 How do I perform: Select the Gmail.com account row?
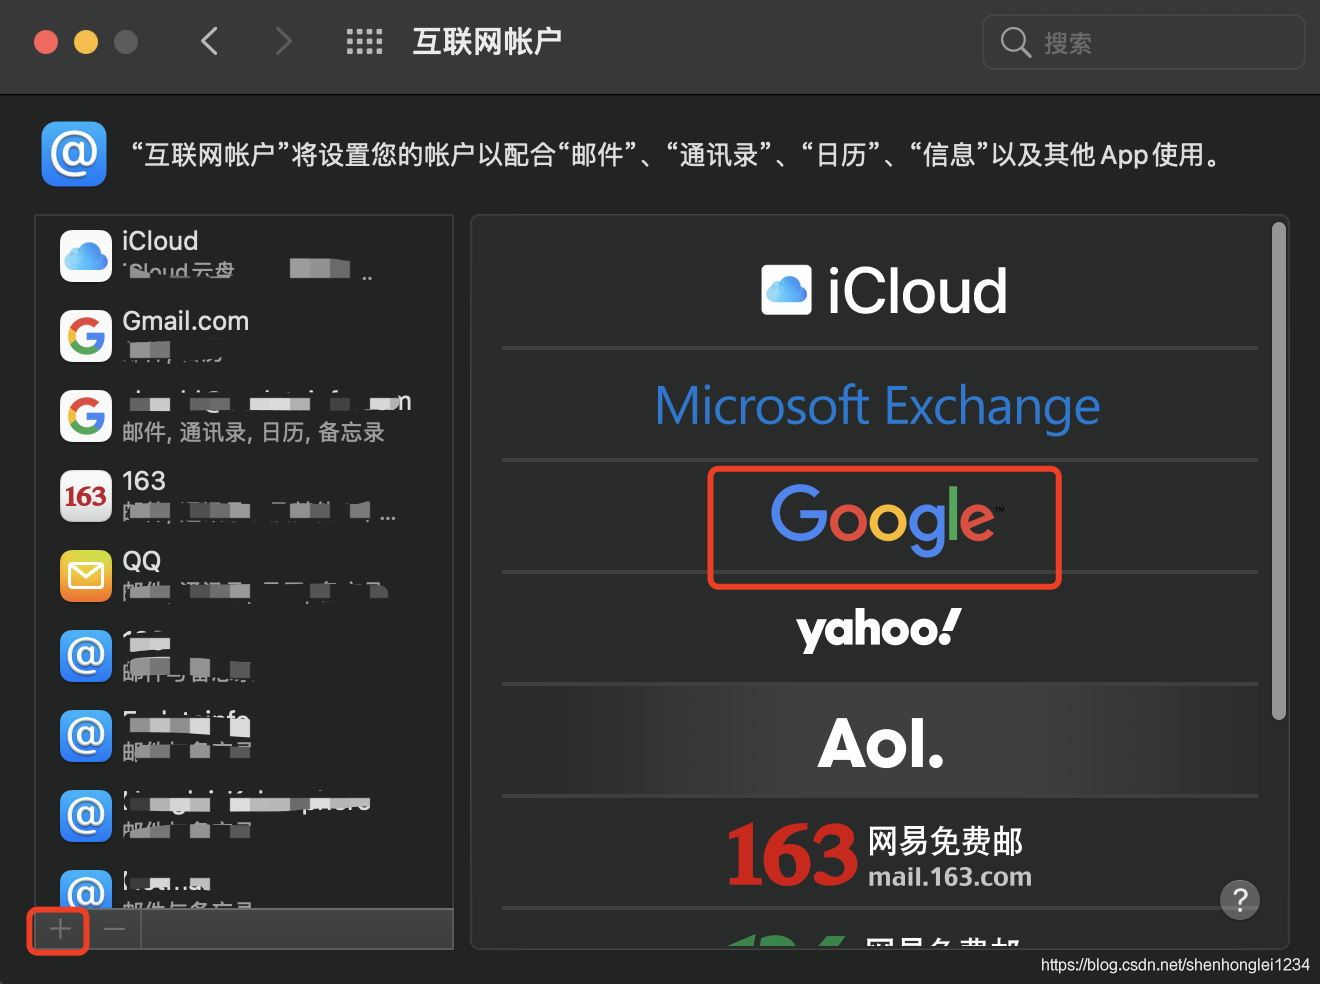coord(244,335)
